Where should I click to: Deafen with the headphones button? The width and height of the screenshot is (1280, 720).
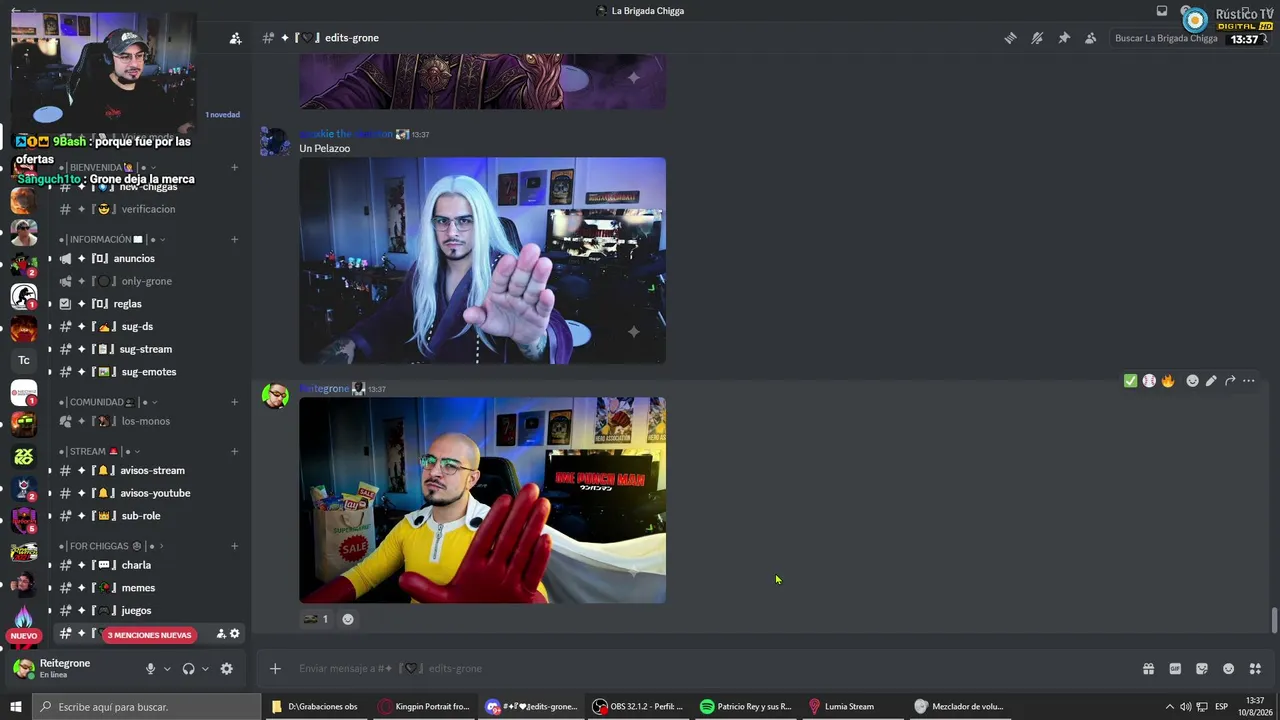click(188, 669)
